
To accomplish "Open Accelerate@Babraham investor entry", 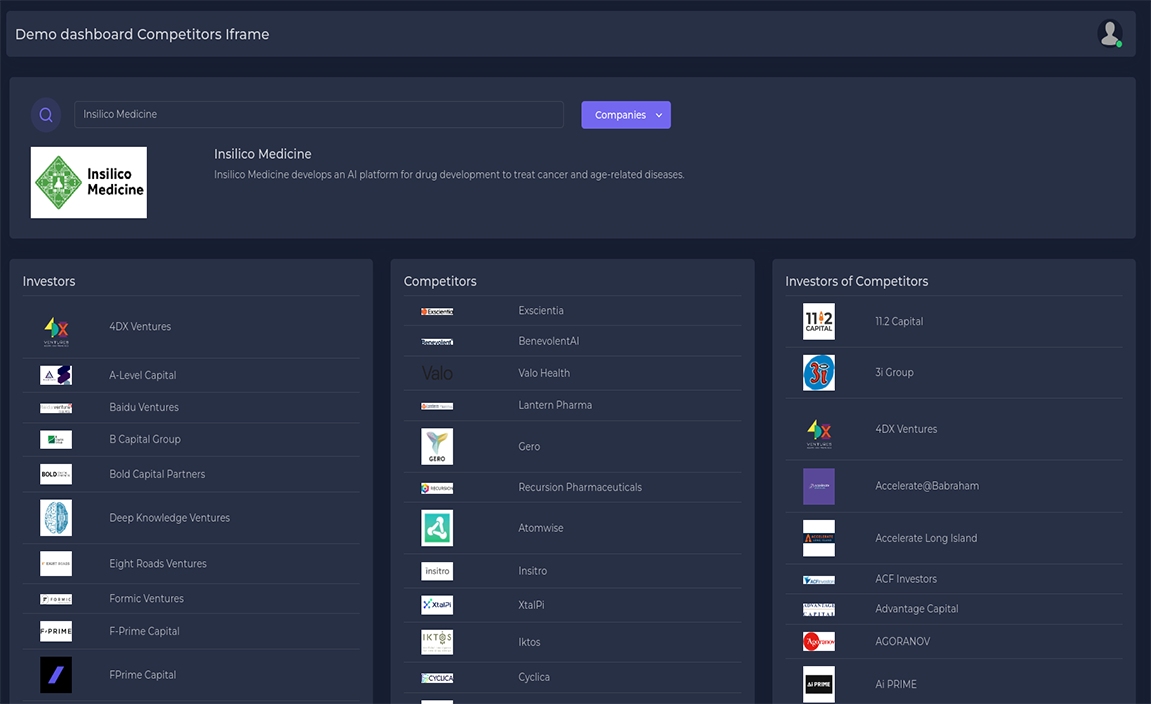I will 926,486.
